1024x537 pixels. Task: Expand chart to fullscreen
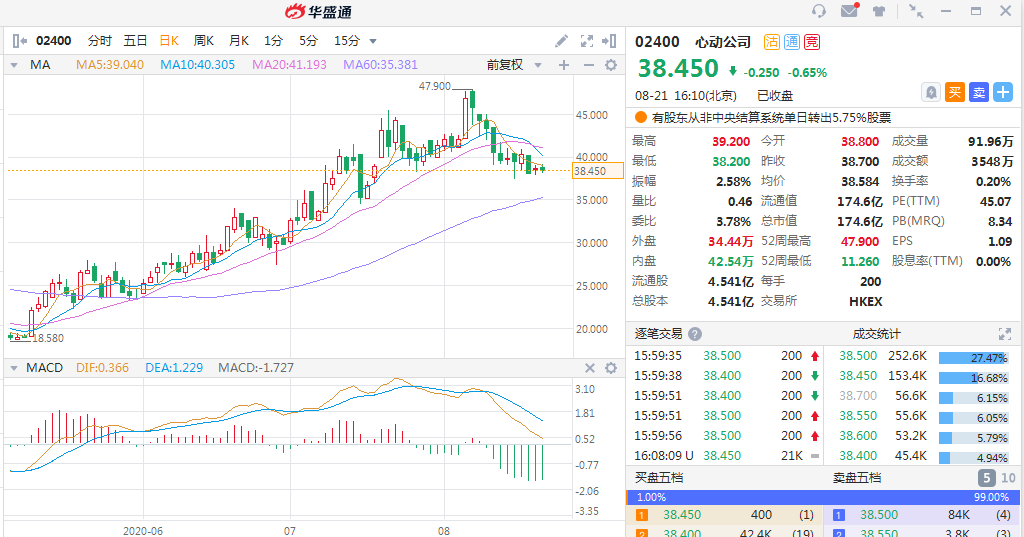(x=586, y=41)
